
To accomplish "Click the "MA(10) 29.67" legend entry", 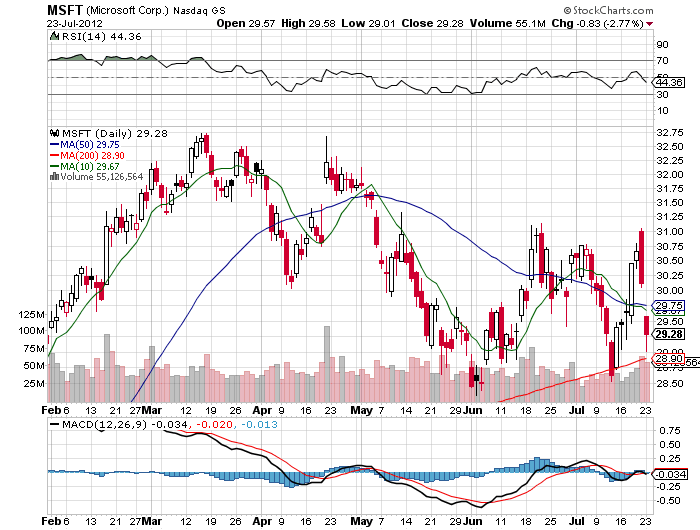I will point(90,166).
